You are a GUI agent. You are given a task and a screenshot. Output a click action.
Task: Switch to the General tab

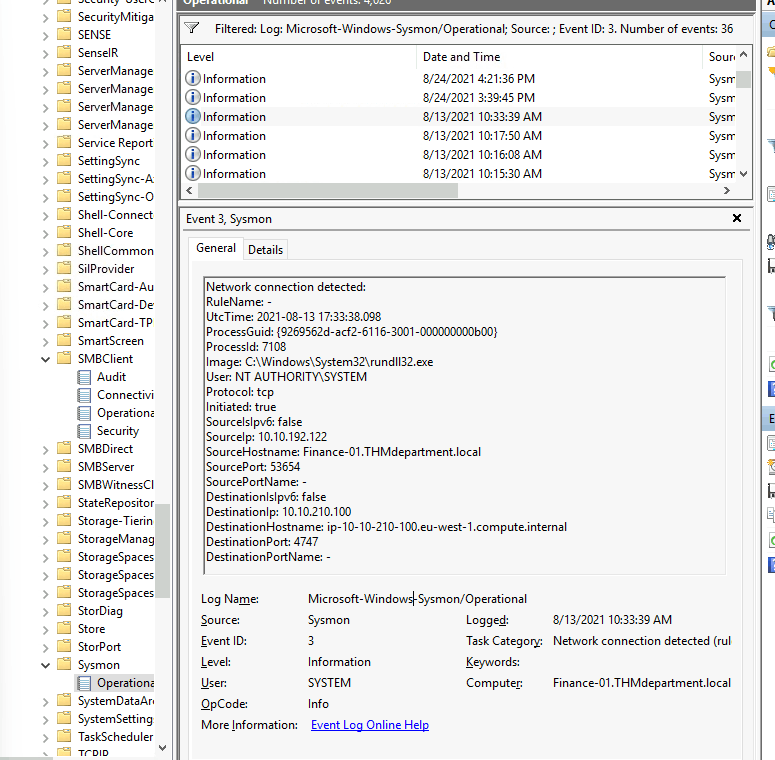pyautogui.click(x=215, y=248)
